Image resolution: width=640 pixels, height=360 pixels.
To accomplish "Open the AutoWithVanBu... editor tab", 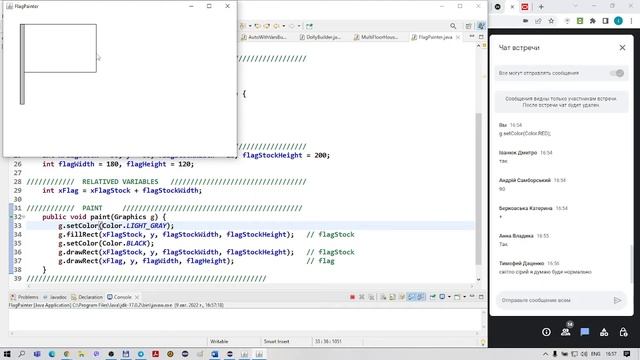I will tap(264, 37).
